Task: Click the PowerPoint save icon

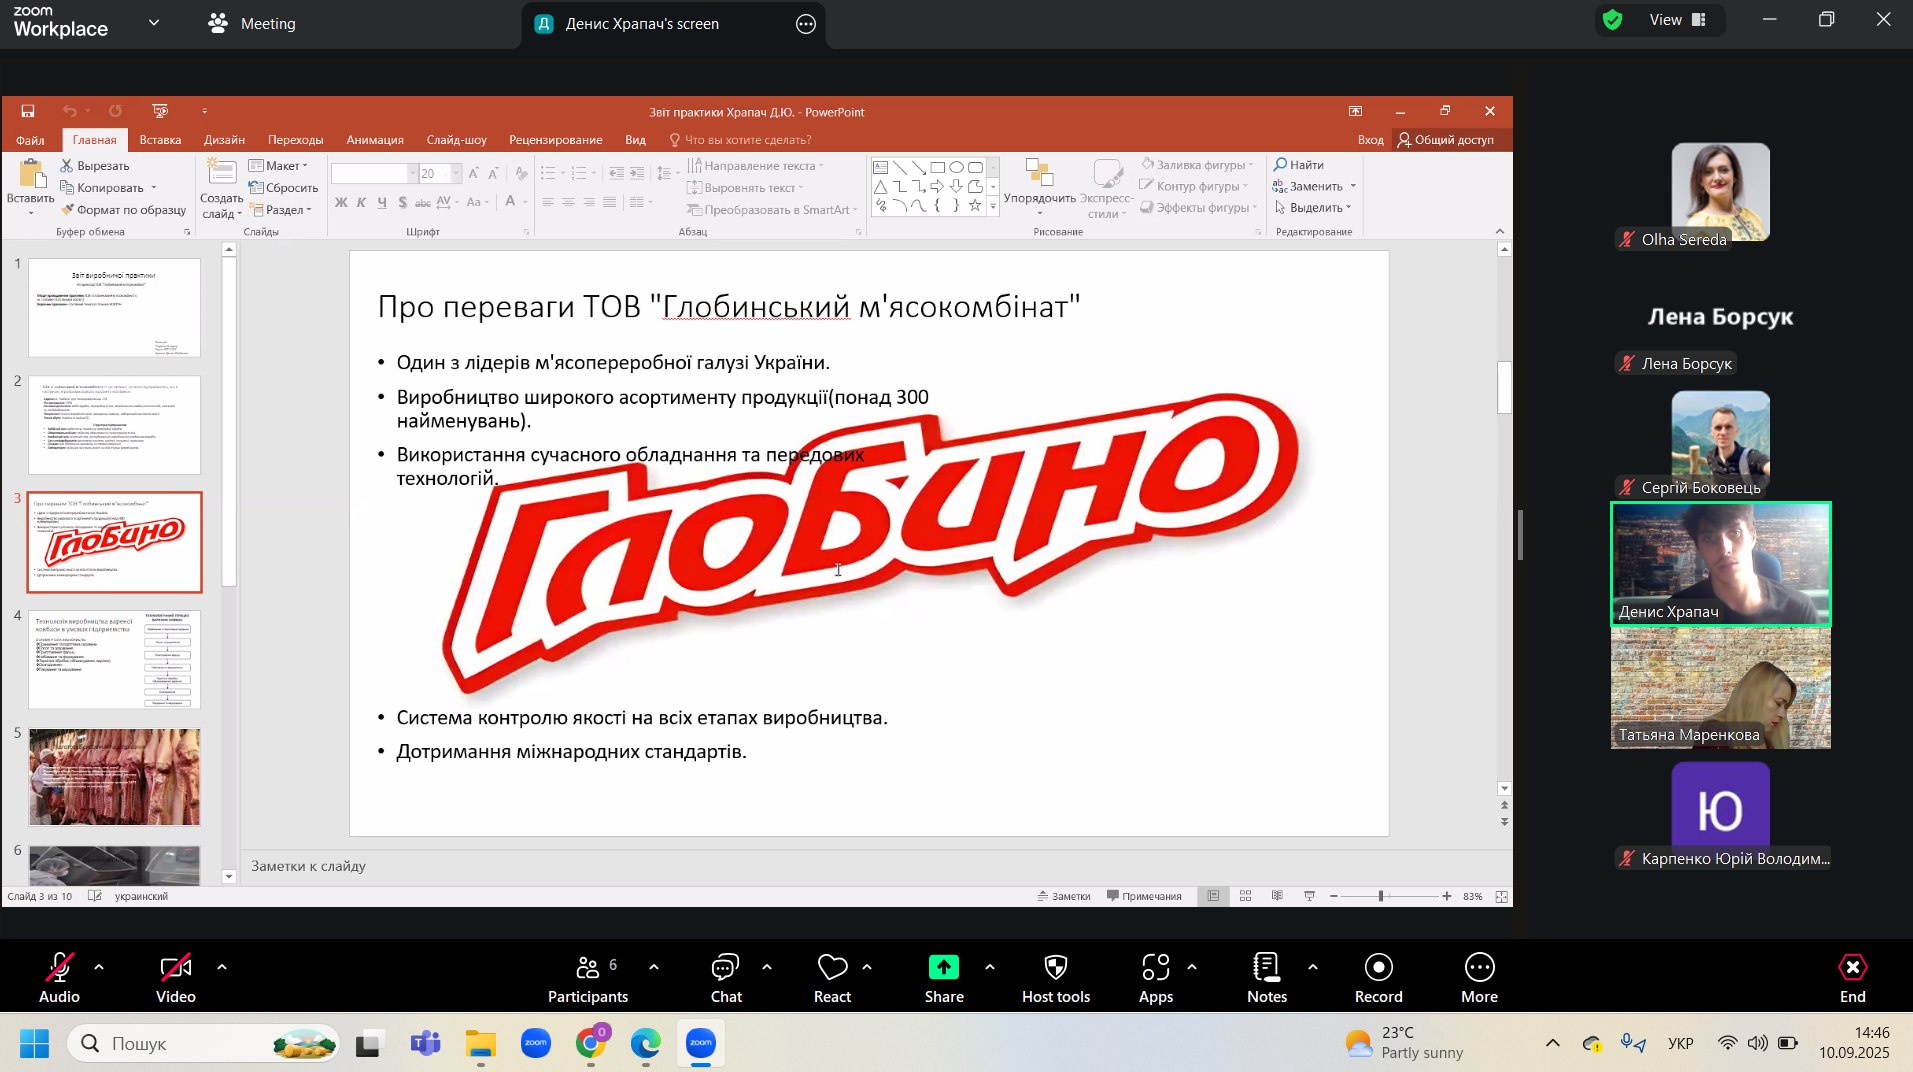Action: 28,111
